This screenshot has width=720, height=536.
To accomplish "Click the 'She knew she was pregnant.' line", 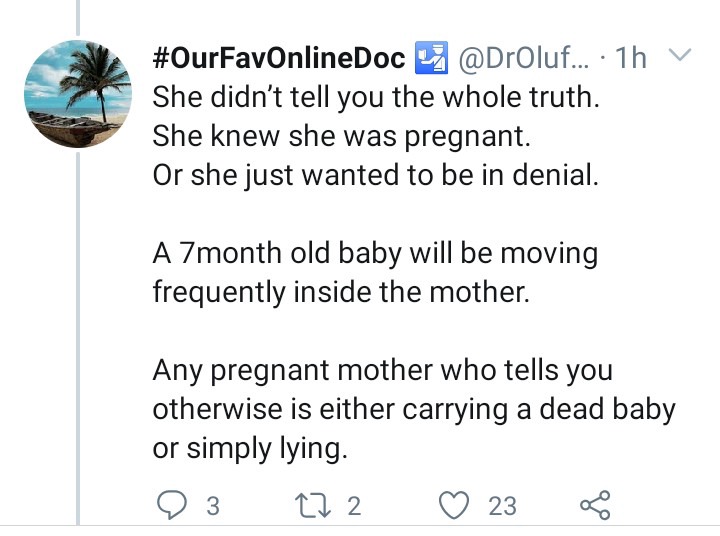I will point(342,136).
